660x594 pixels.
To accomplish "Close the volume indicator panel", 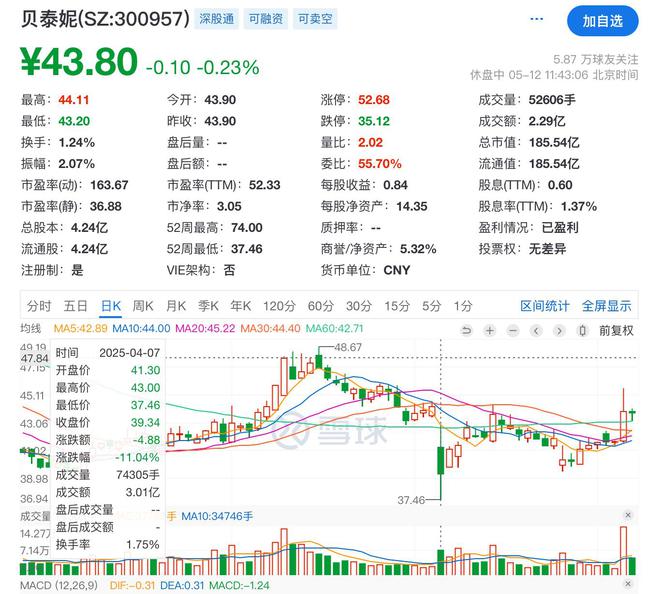I will (x=628, y=515).
